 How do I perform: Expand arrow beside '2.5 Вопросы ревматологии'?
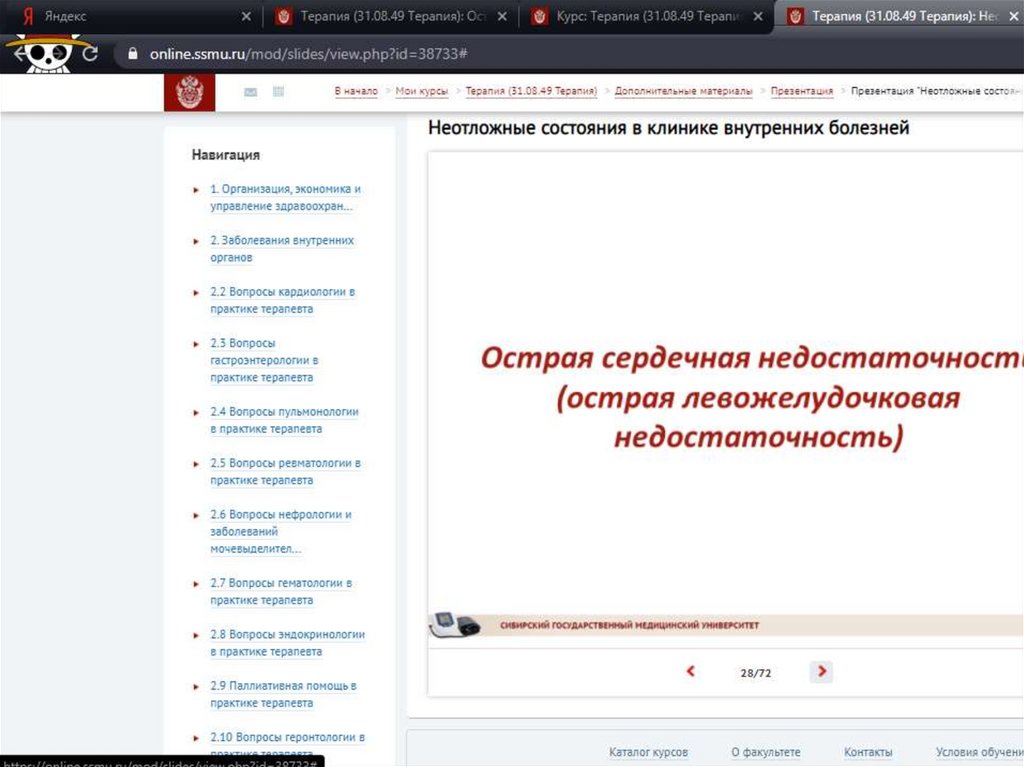[x=196, y=464]
